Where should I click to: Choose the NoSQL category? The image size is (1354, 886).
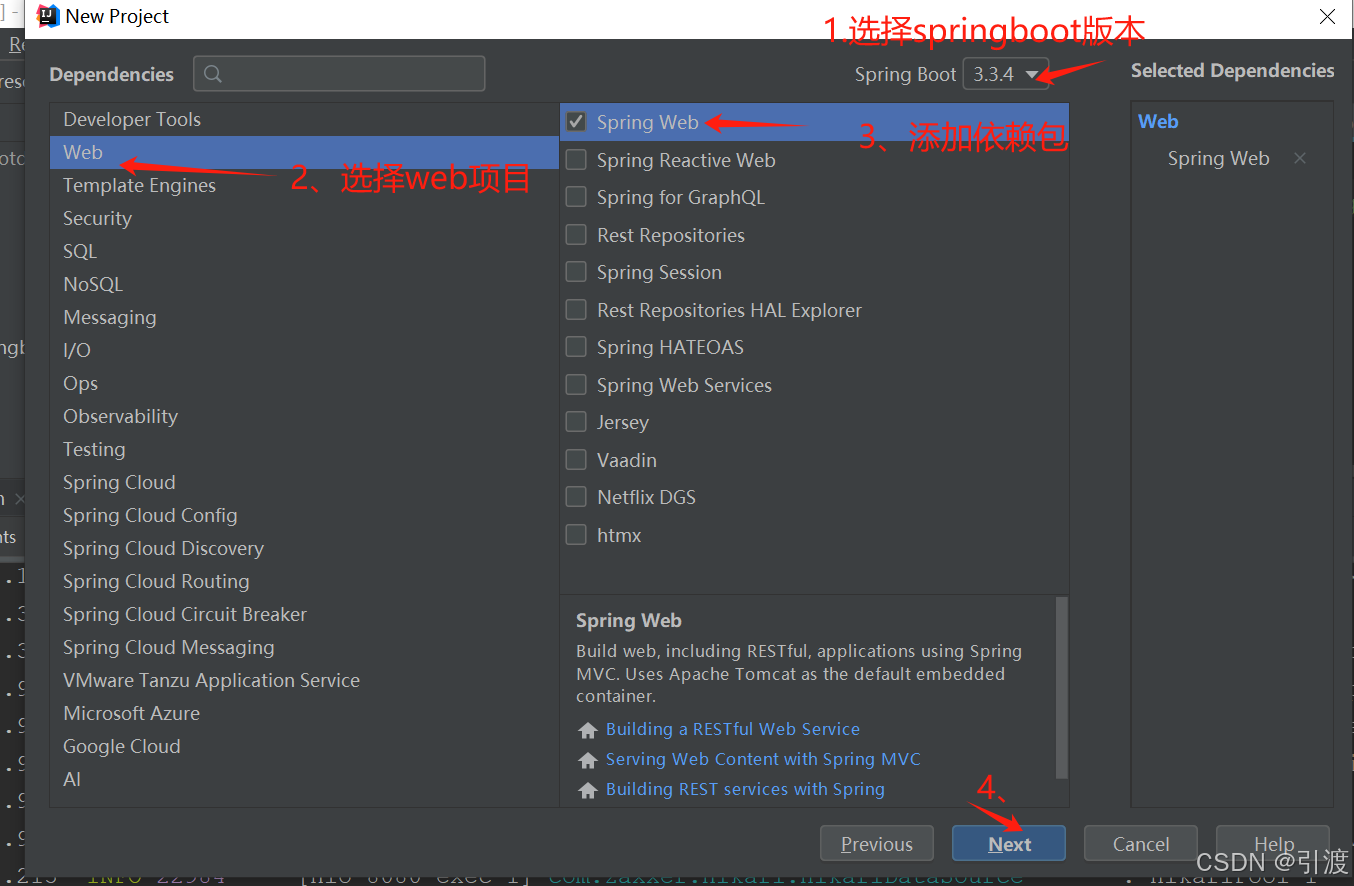(x=304, y=284)
